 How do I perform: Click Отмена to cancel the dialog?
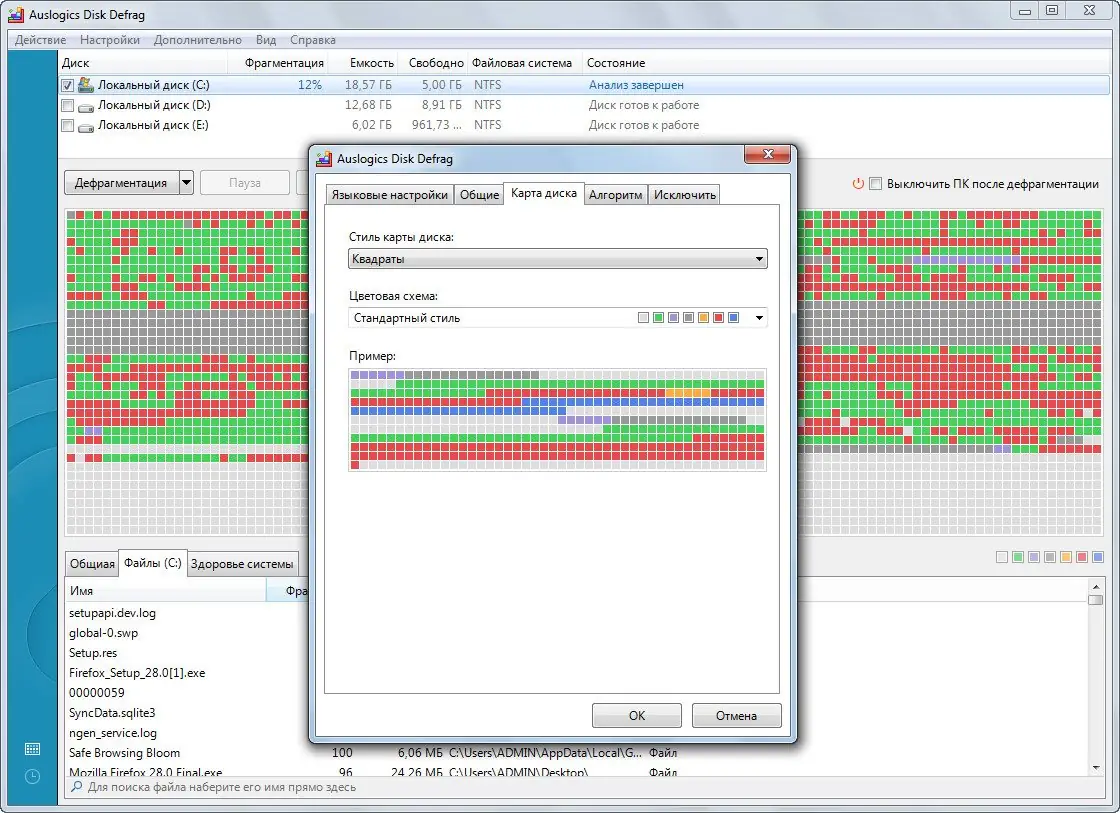pos(736,715)
